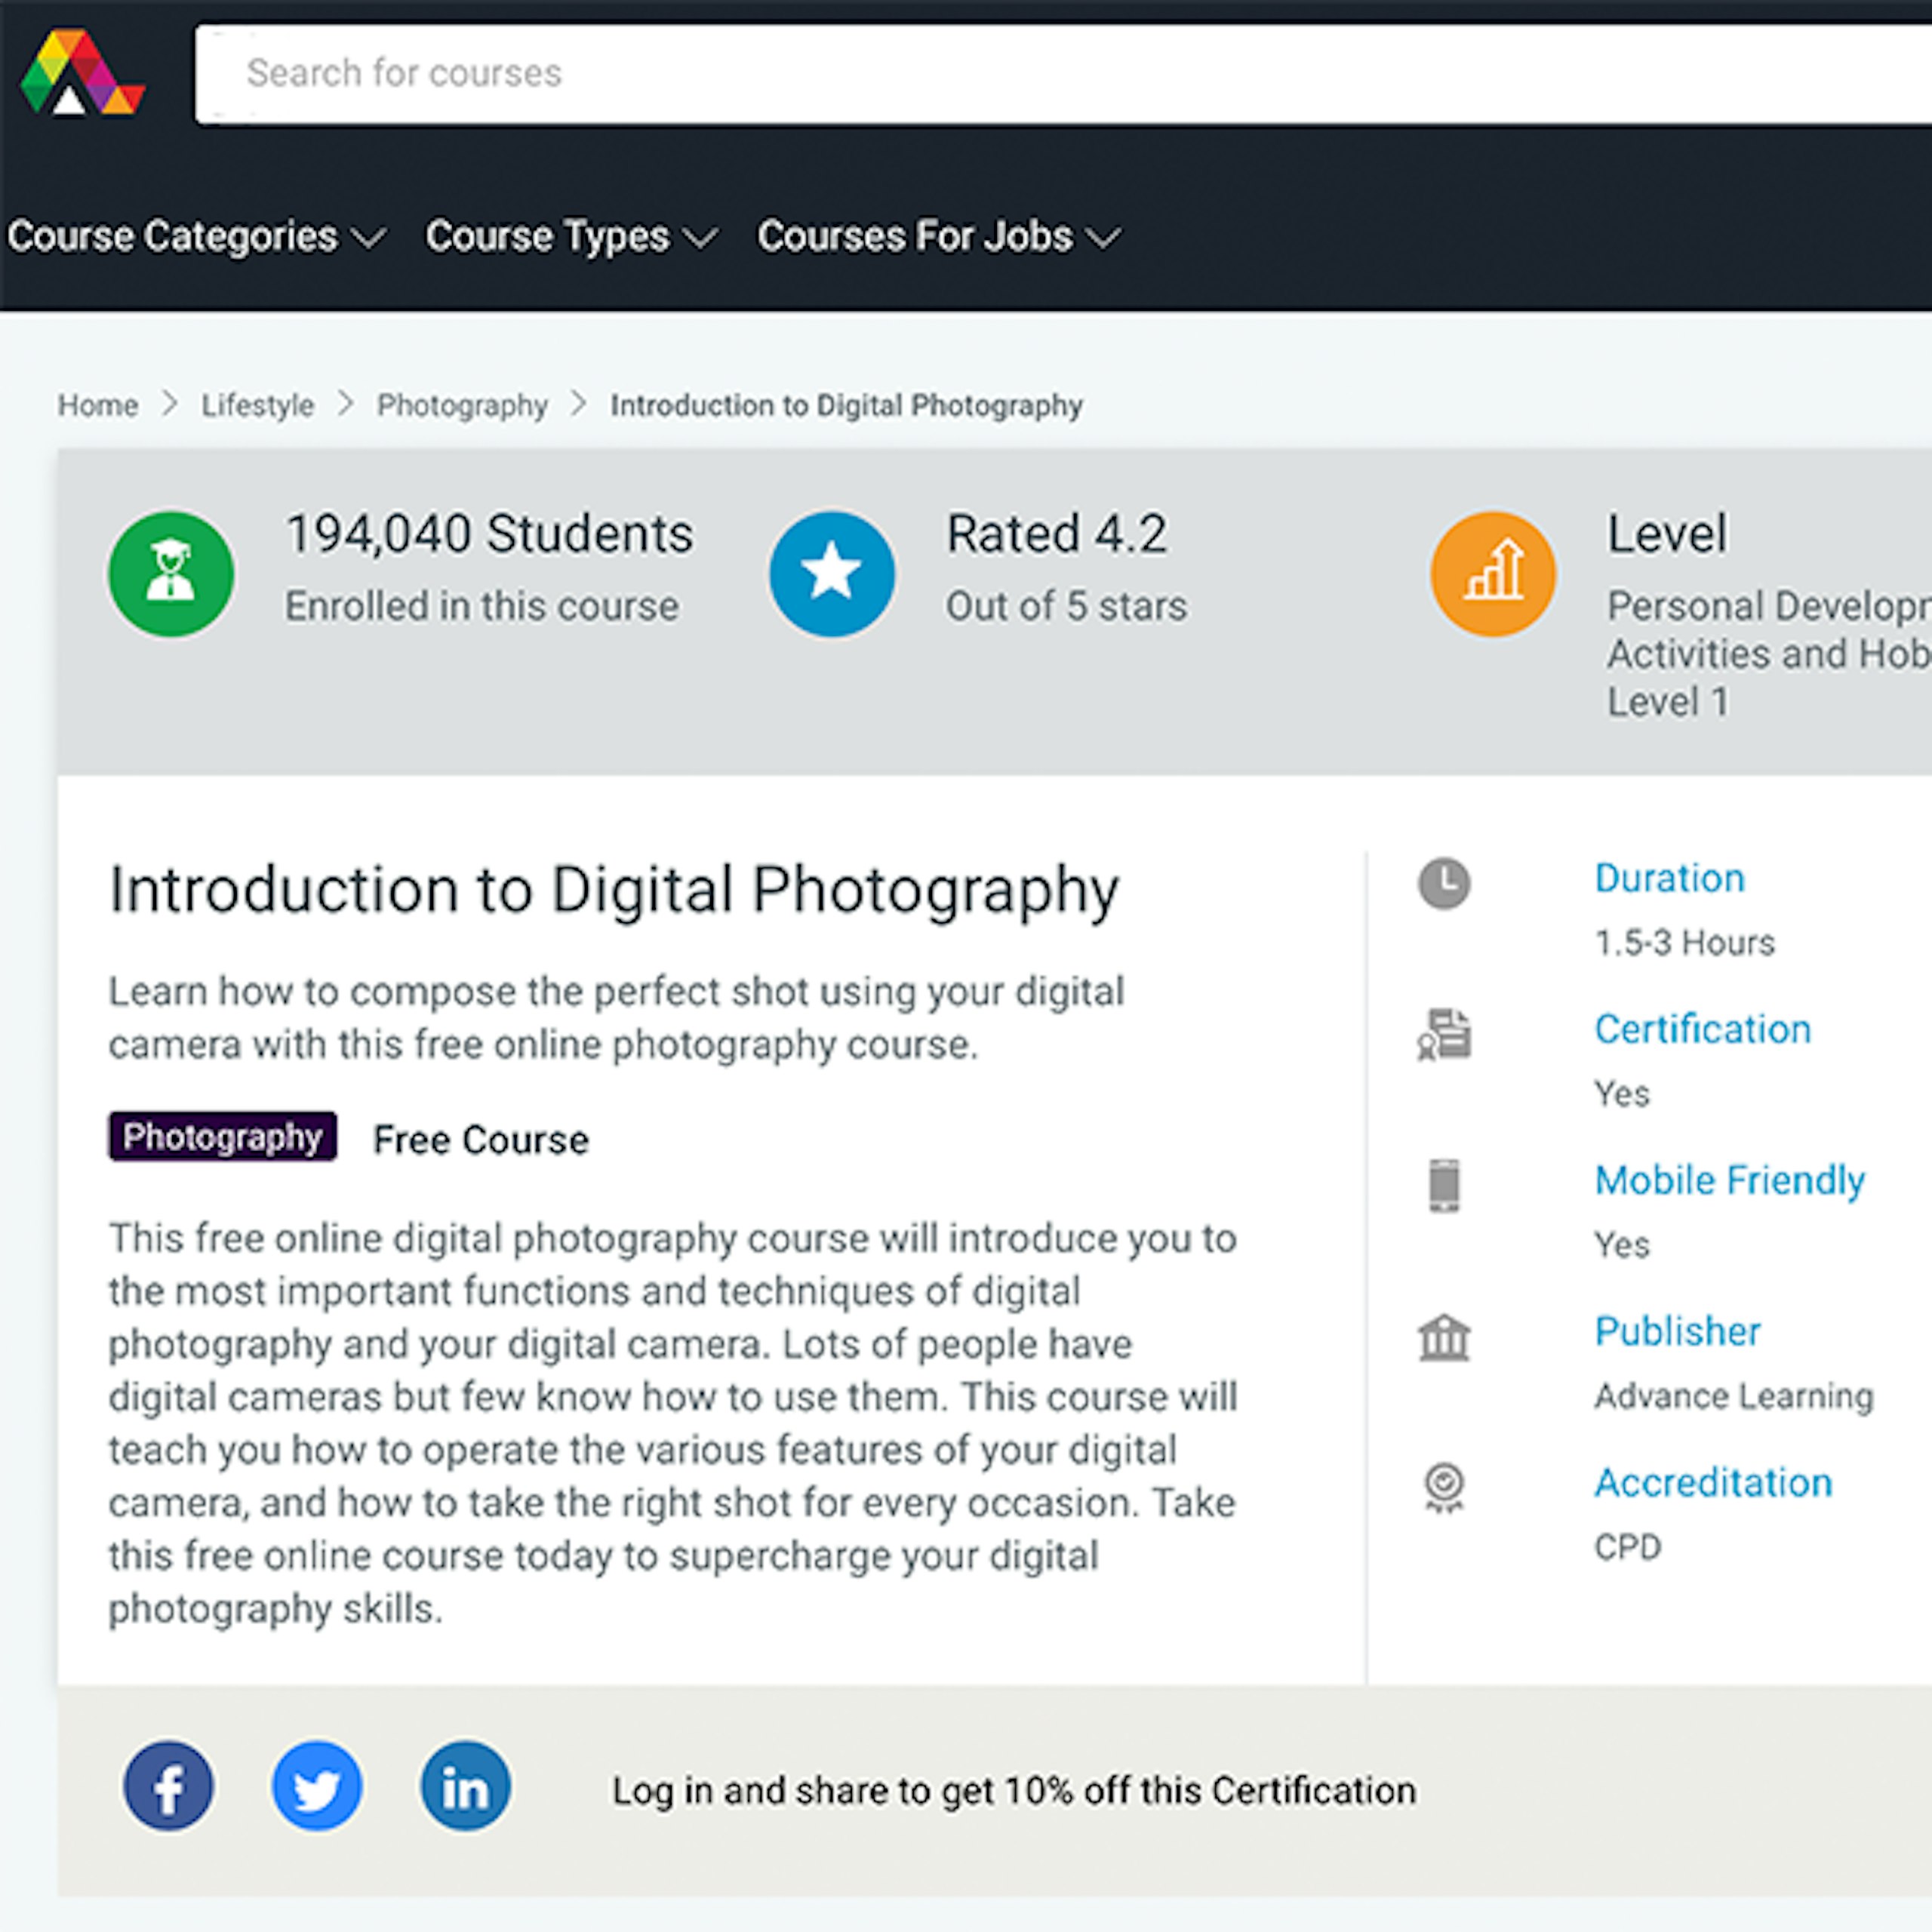The height and width of the screenshot is (1932, 1932).
Task: Click the 10% off Certification message
Action: click(1014, 1790)
